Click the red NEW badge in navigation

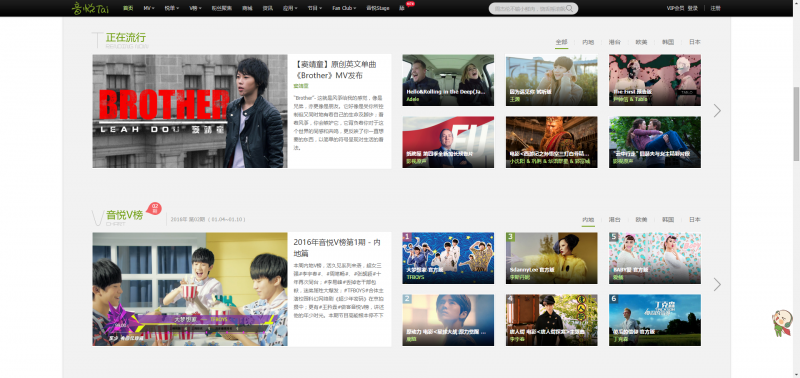click(410, 4)
